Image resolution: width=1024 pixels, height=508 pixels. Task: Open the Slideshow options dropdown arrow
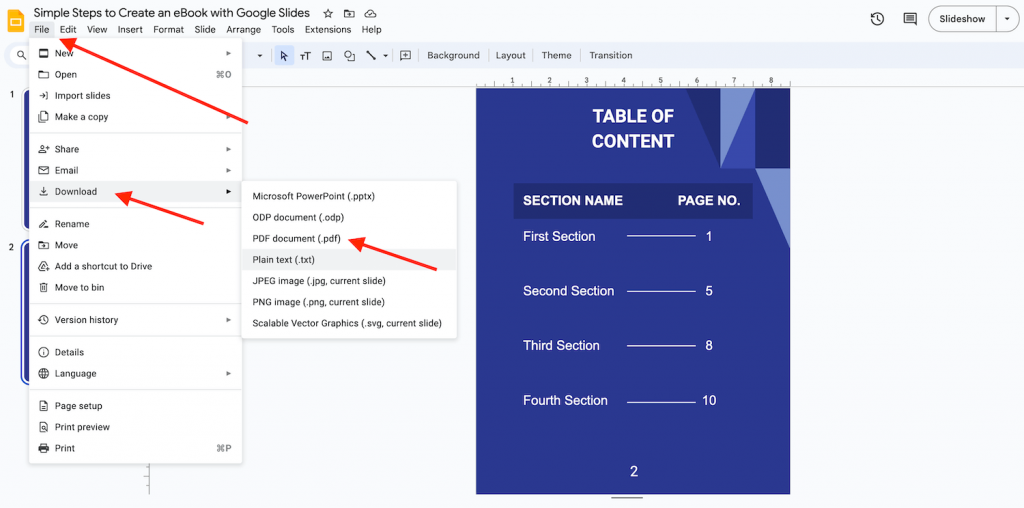point(1006,19)
